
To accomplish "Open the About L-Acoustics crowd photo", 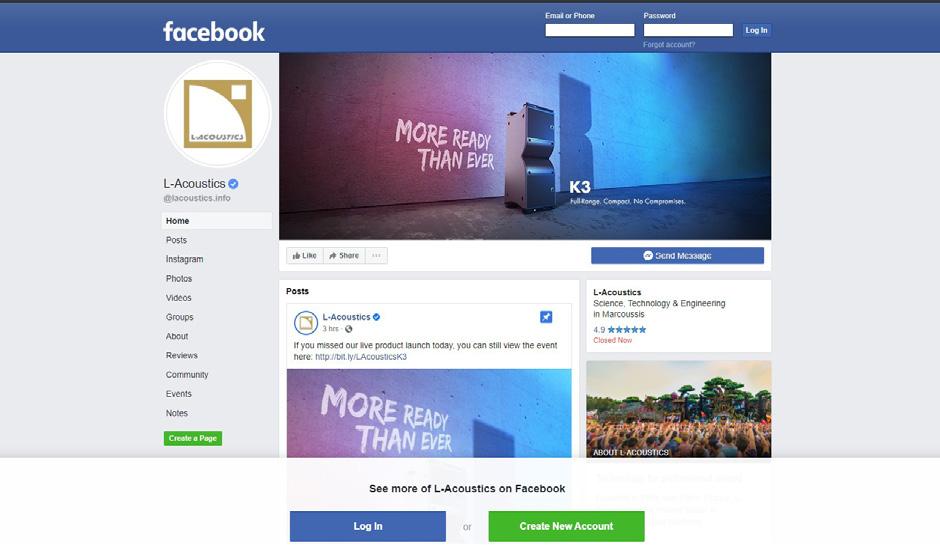I will 679,409.
